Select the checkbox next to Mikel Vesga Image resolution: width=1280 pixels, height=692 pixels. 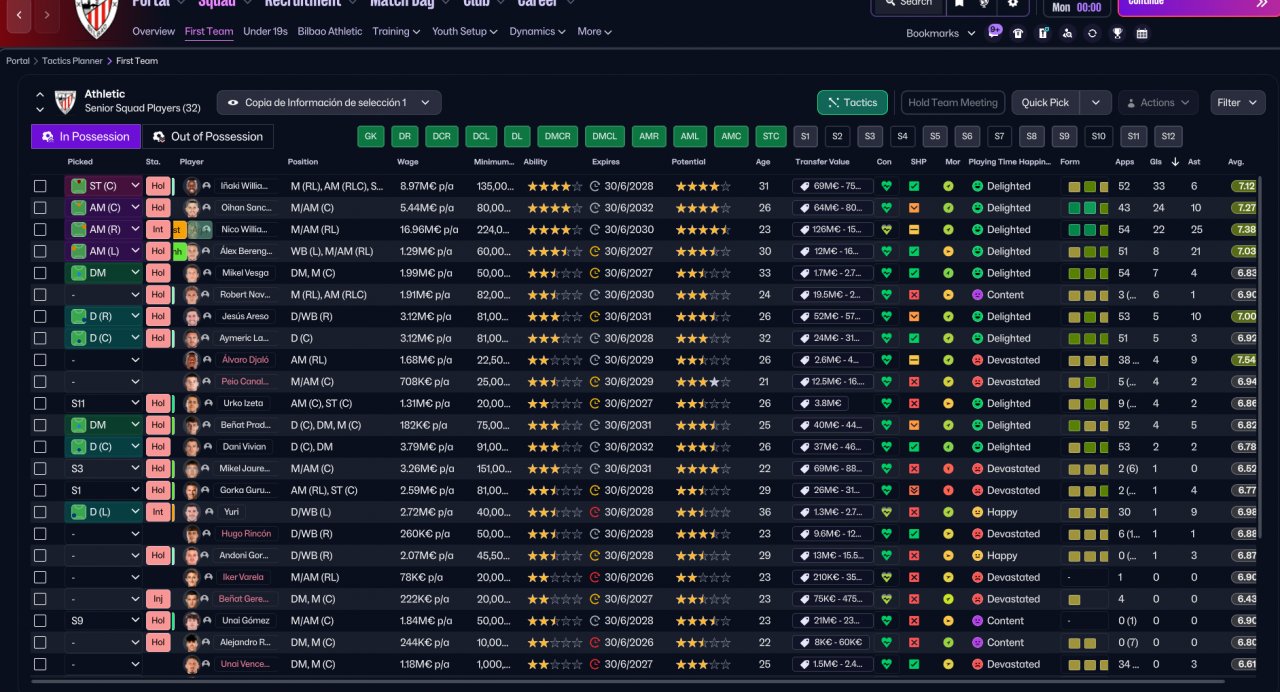click(40, 273)
